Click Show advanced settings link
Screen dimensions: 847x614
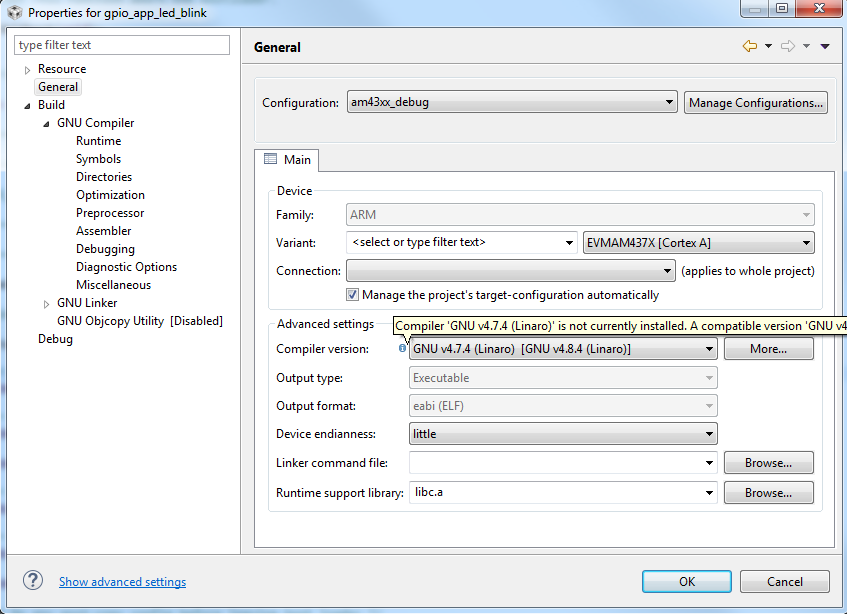click(x=123, y=582)
